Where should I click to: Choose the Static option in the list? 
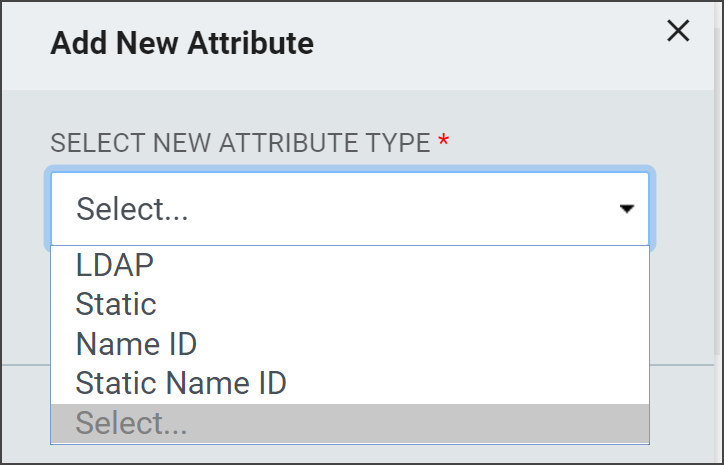[350, 305]
